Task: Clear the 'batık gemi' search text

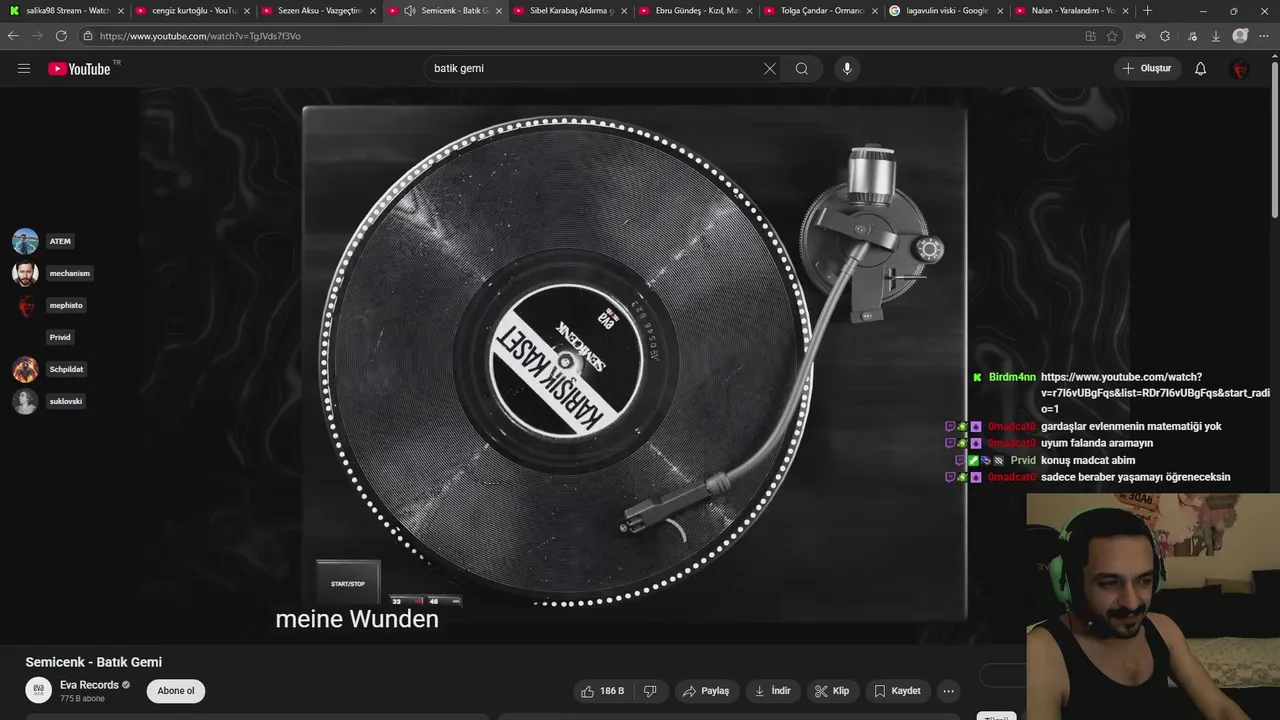Action: (770, 69)
